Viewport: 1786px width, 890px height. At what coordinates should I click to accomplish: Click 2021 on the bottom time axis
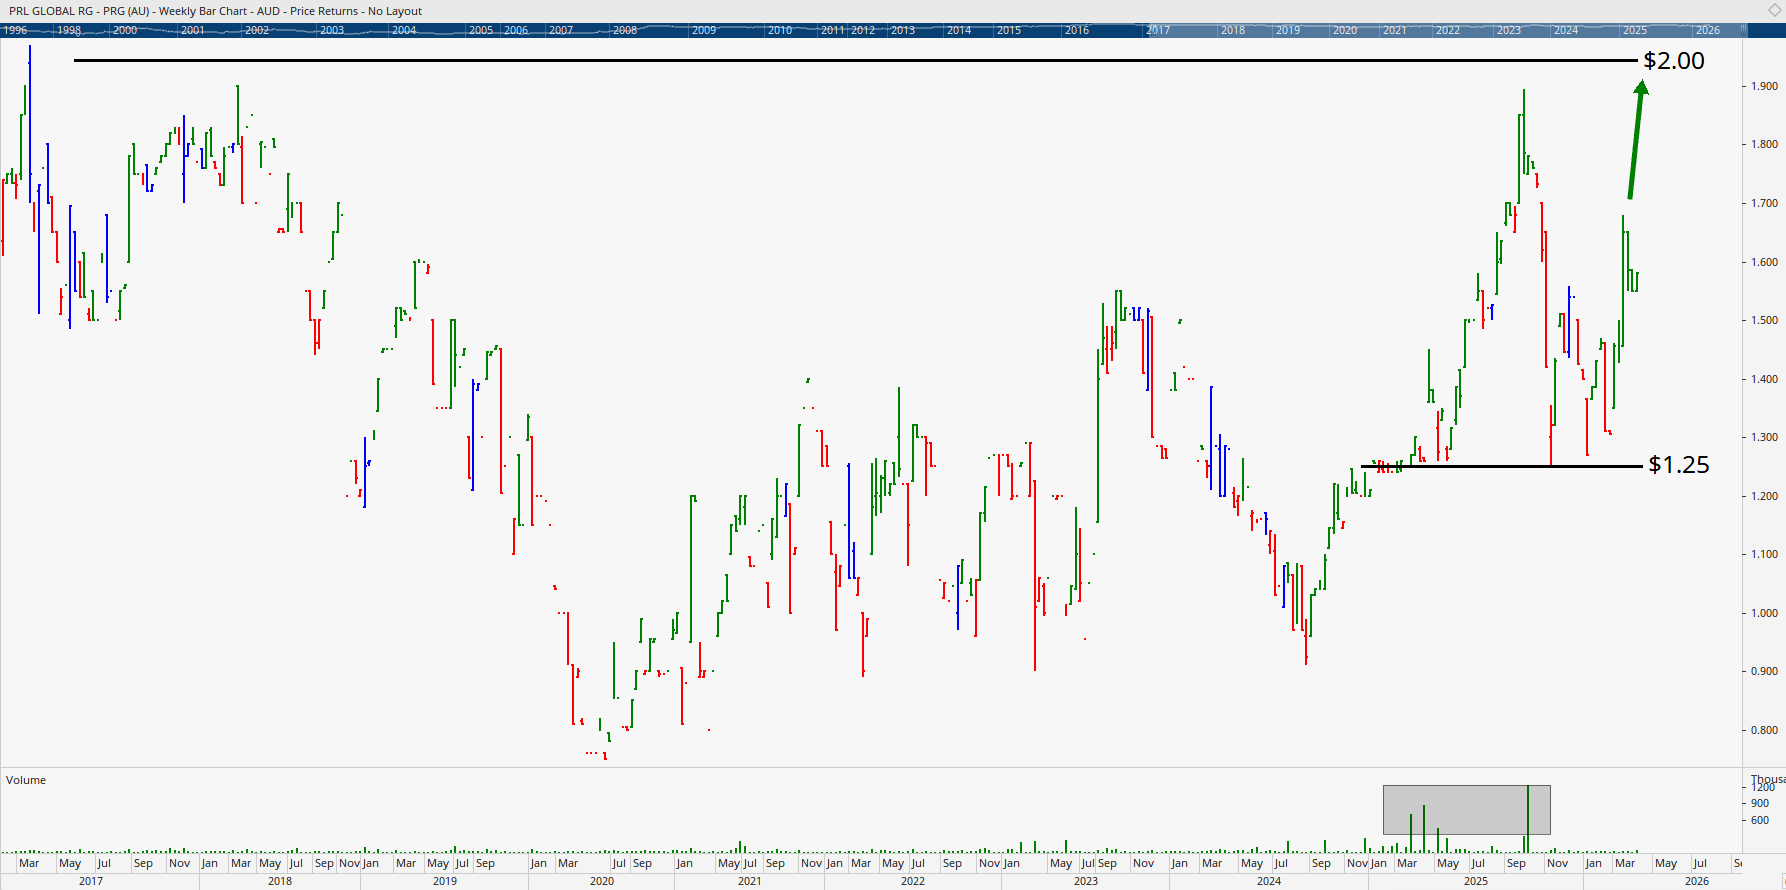click(x=749, y=881)
